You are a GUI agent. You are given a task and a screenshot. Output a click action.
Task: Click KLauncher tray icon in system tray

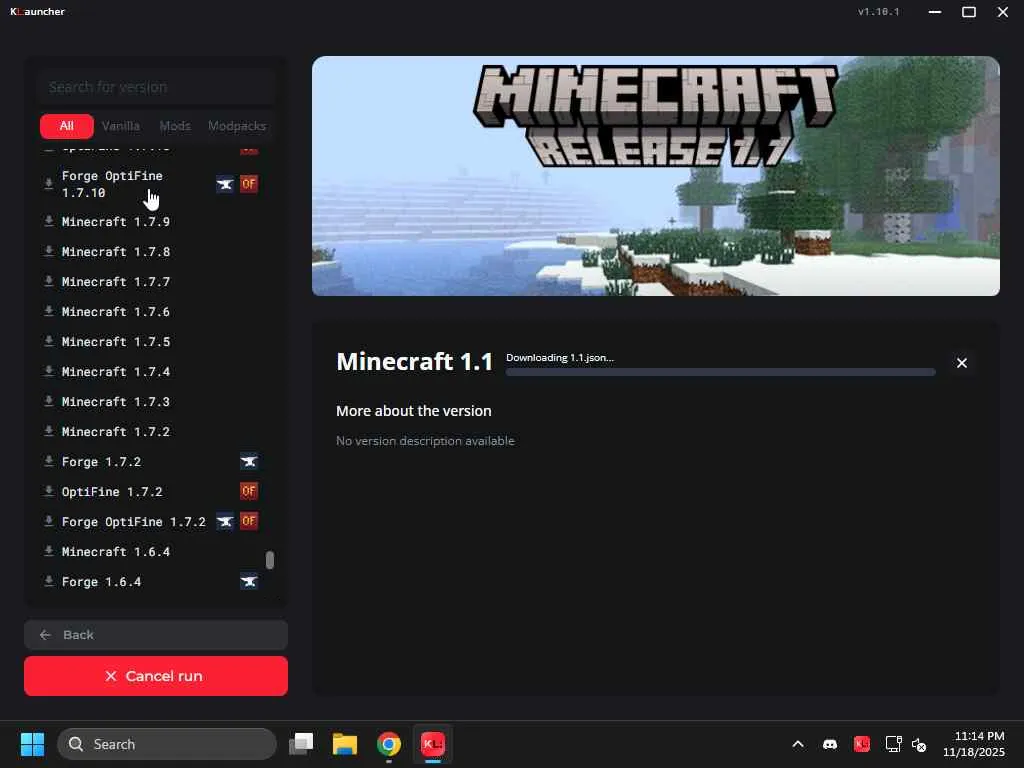pos(861,744)
